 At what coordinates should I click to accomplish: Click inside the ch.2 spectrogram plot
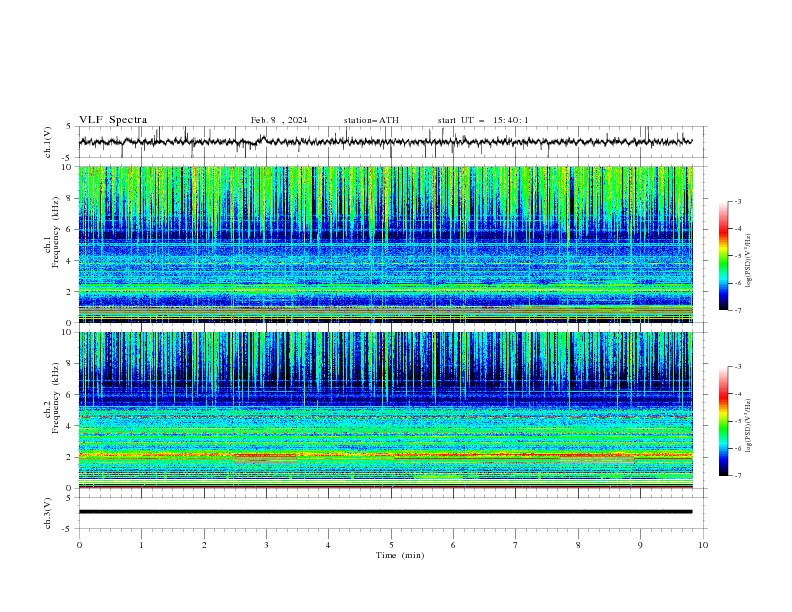pyautogui.click(x=386, y=410)
